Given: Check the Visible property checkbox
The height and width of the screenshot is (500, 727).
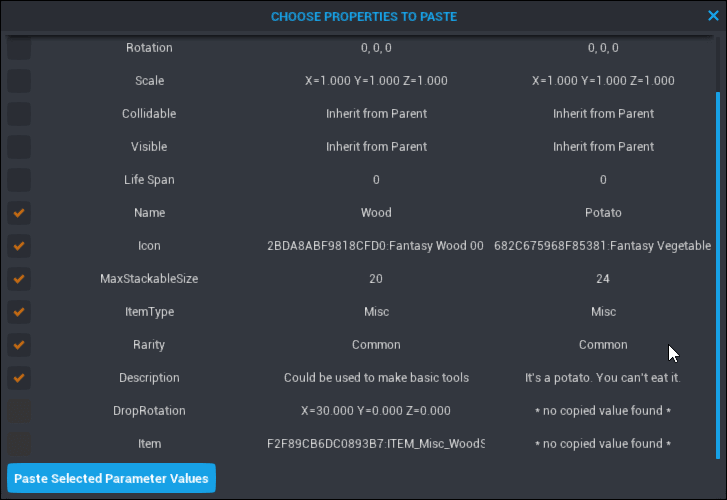Looking at the screenshot, I should coord(19,147).
